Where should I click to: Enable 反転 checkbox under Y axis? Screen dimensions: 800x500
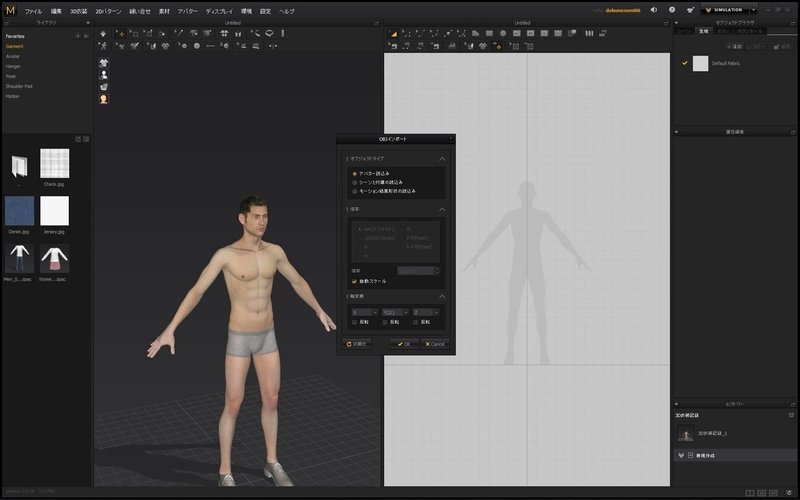(x=385, y=322)
